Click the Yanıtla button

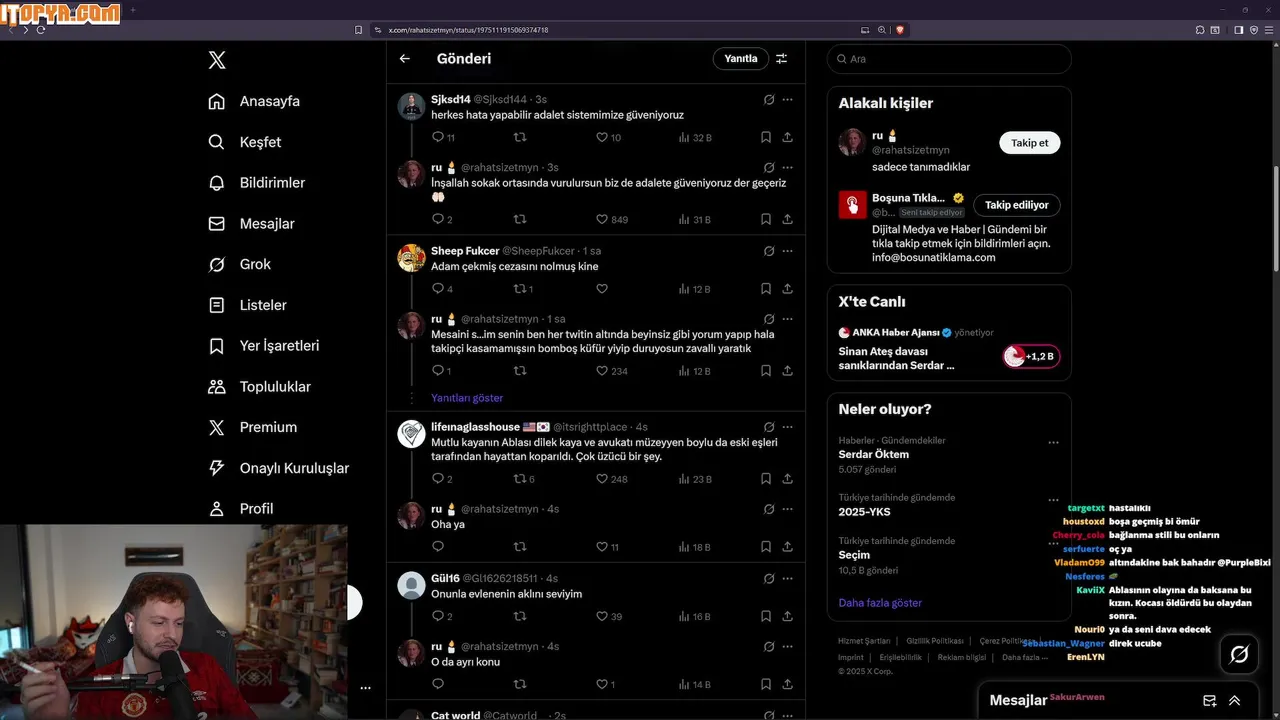click(741, 59)
